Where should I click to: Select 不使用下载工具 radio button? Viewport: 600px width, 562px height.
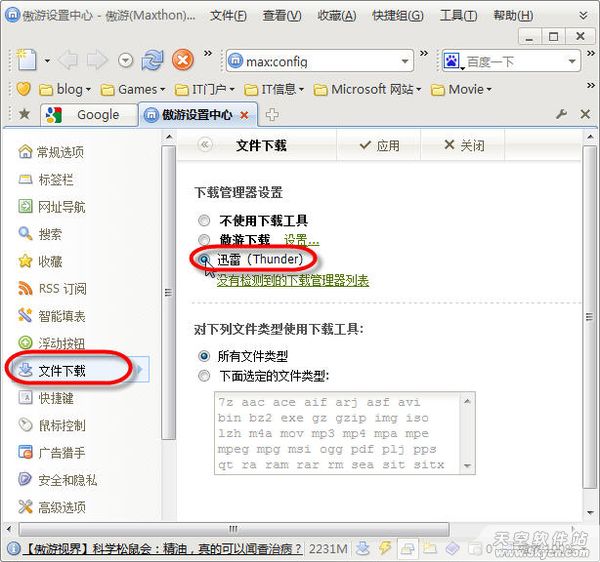click(204, 220)
